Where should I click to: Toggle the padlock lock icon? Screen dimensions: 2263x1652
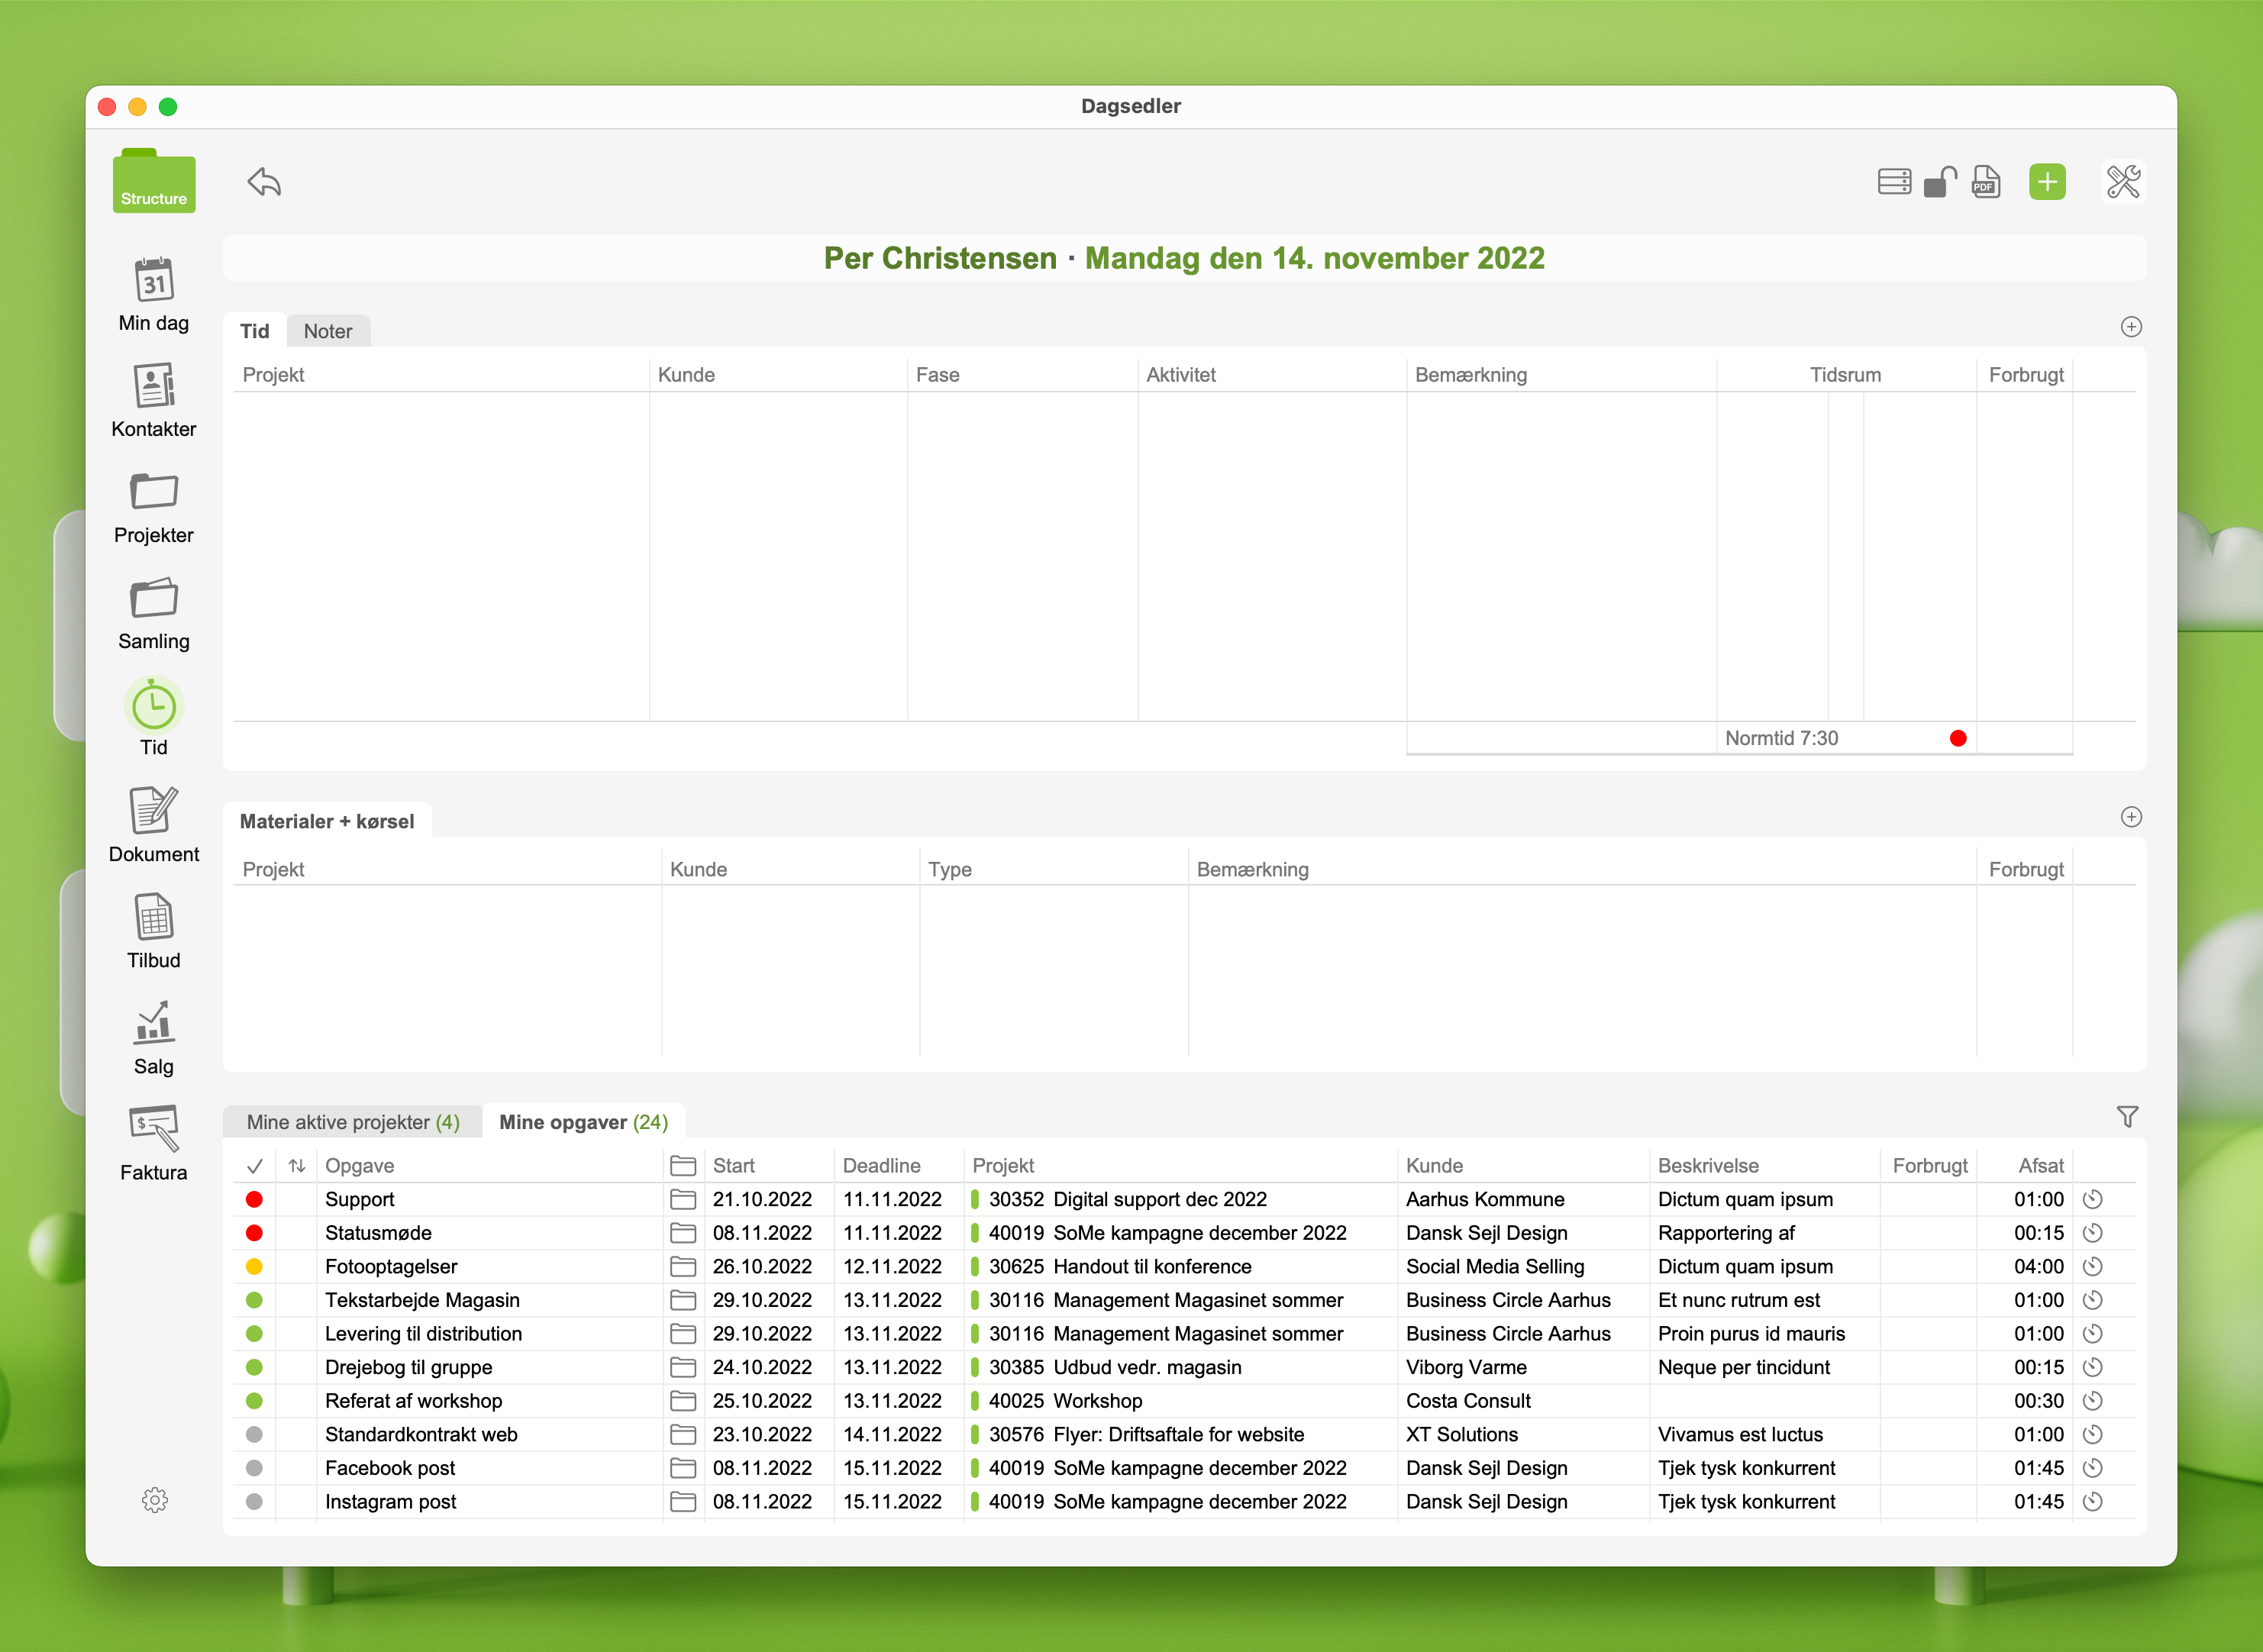tap(1939, 182)
